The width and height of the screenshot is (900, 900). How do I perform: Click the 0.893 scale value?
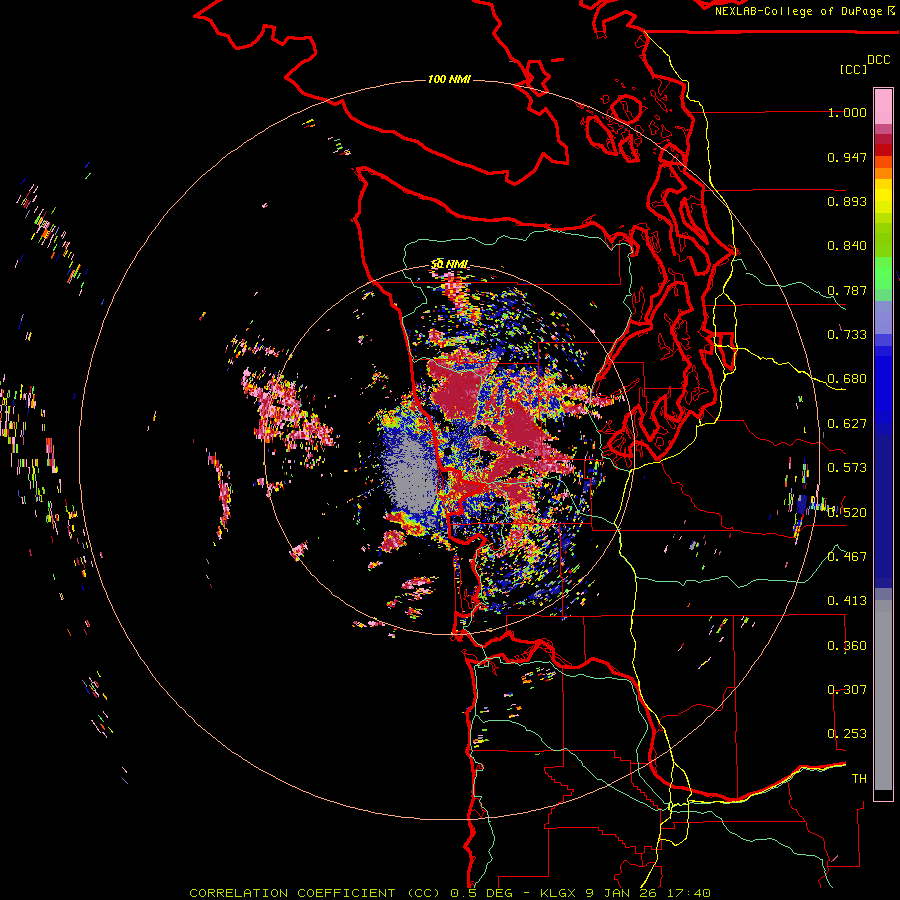pyautogui.click(x=847, y=201)
